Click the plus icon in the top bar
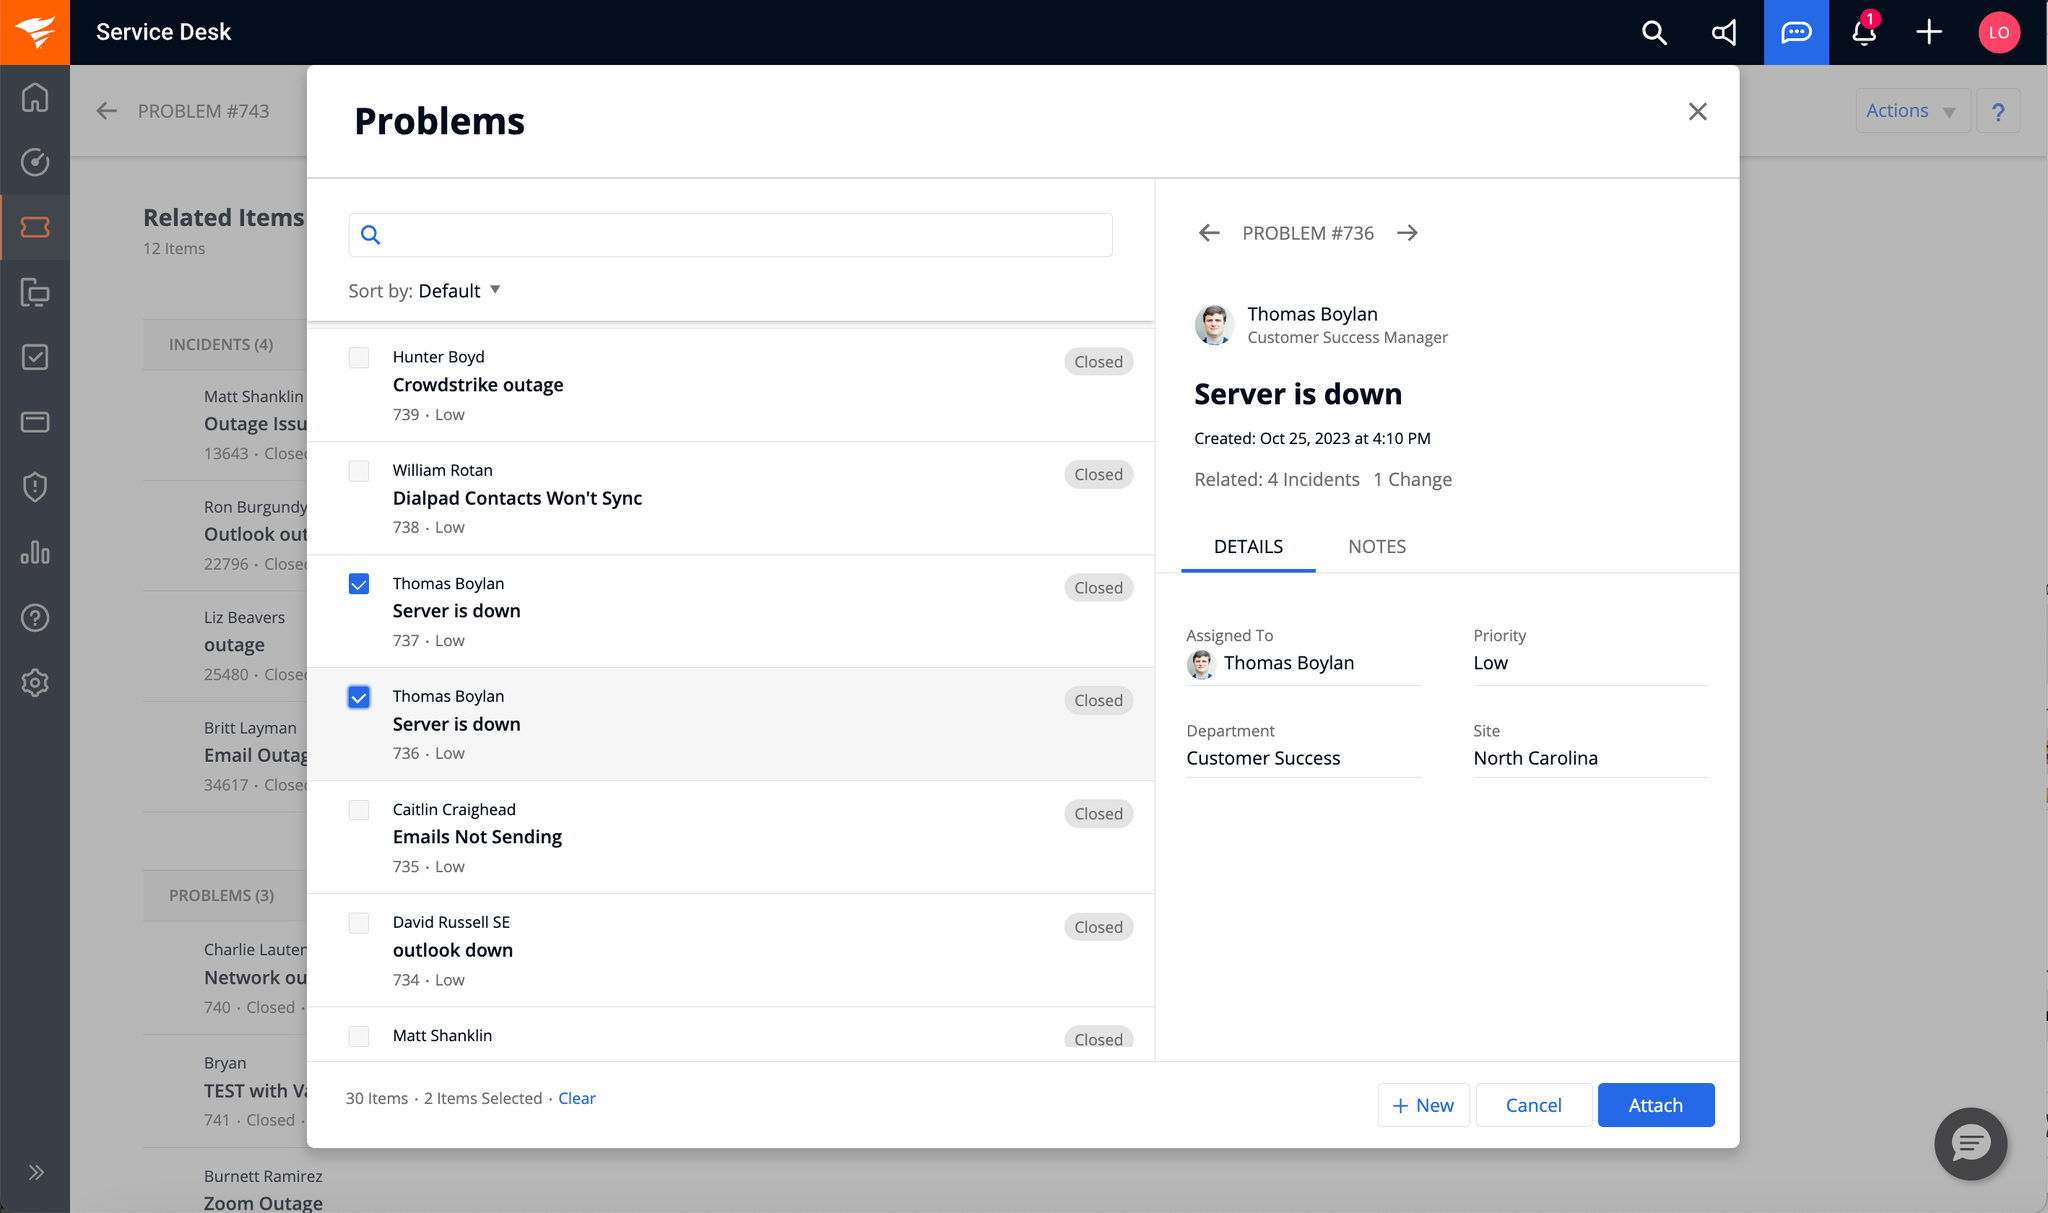Image resolution: width=2048 pixels, height=1213 pixels. 1929,32
